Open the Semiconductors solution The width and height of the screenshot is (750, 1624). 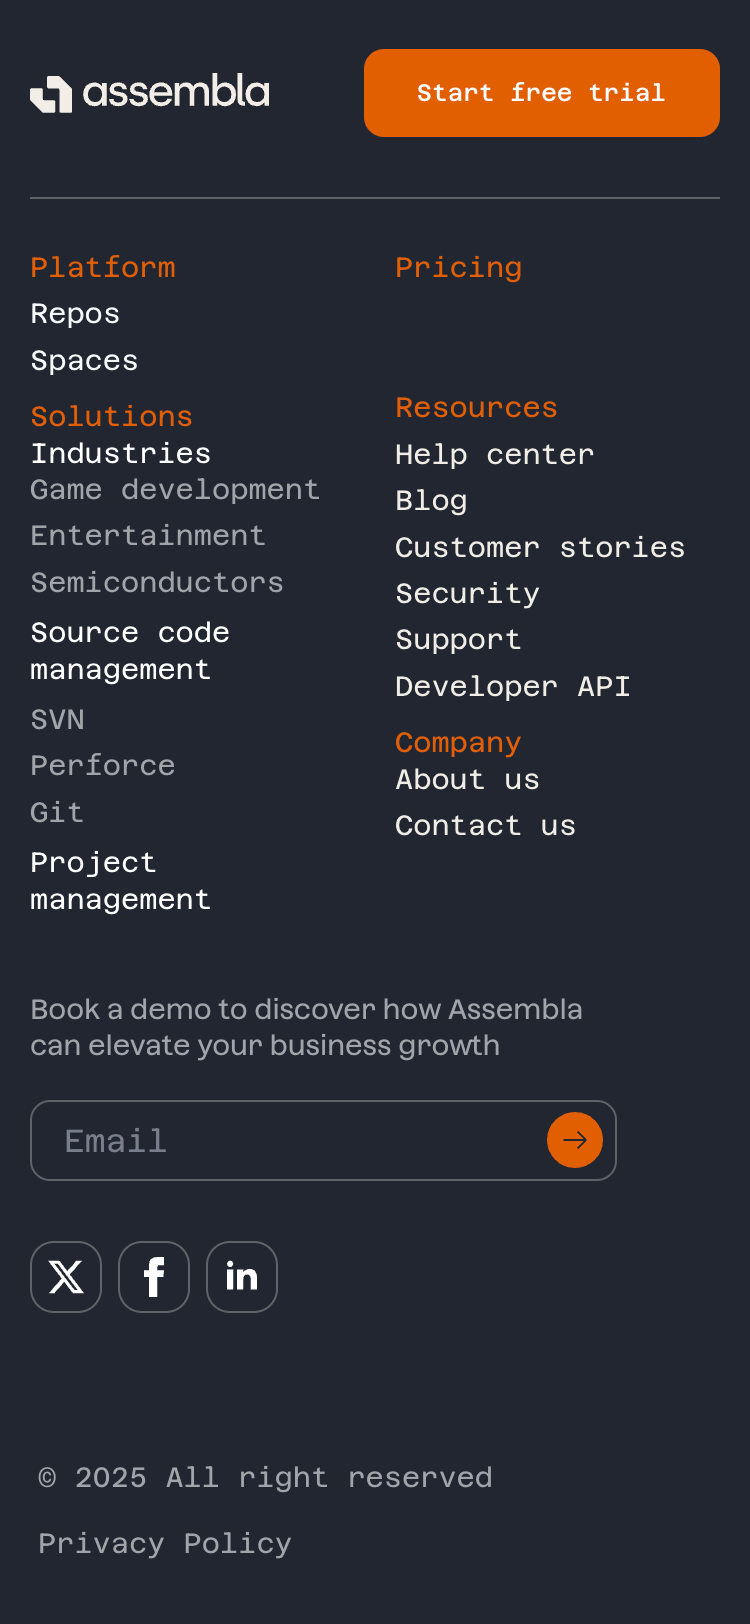157,581
